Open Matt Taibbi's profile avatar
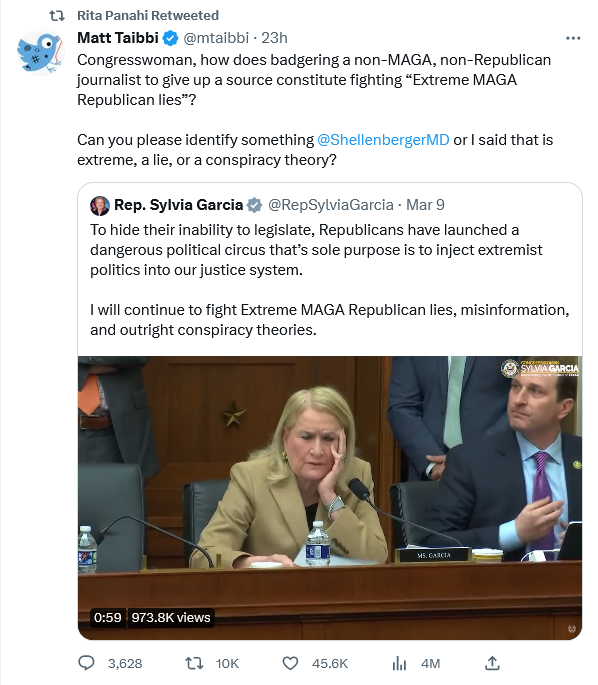 40,52
